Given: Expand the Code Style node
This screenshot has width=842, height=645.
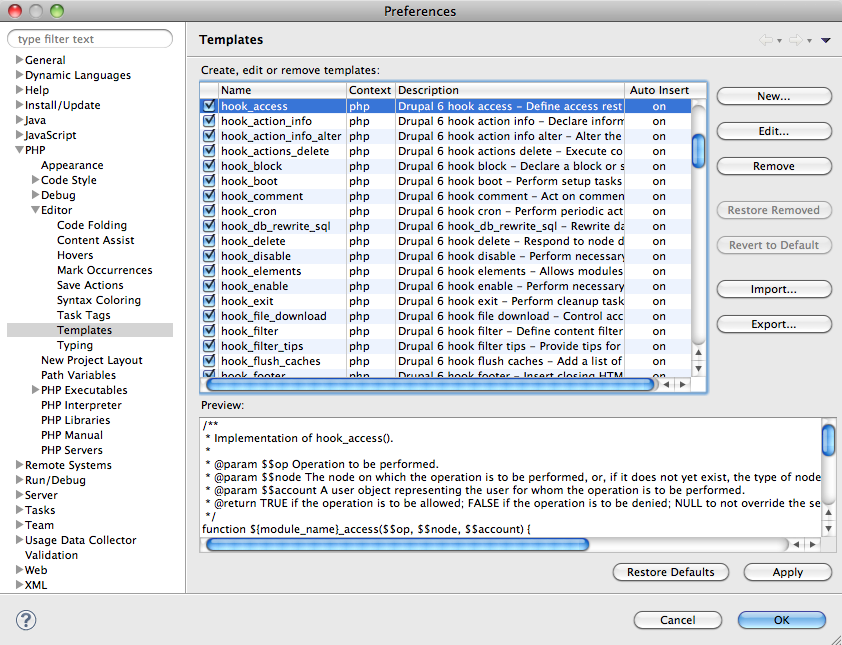Looking at the screenshot, I should click(x=35, y=180).
